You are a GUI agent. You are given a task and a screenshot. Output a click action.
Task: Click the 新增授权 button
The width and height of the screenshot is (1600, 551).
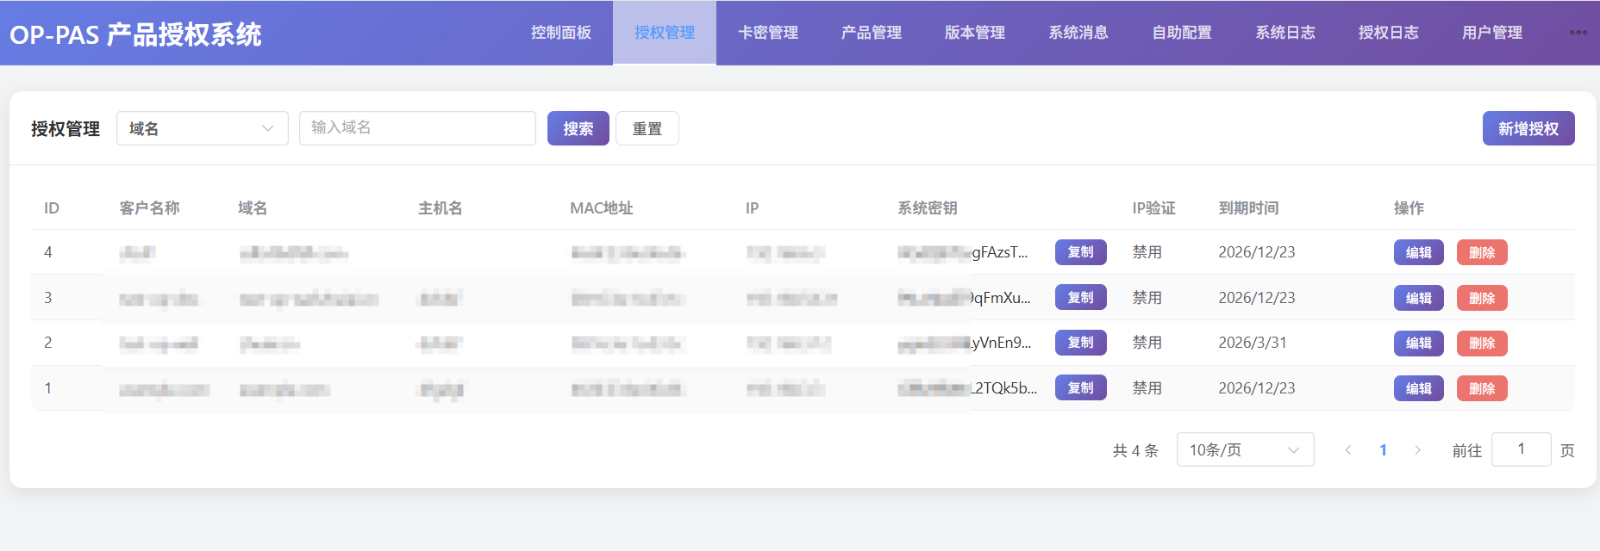[1528, 128]
